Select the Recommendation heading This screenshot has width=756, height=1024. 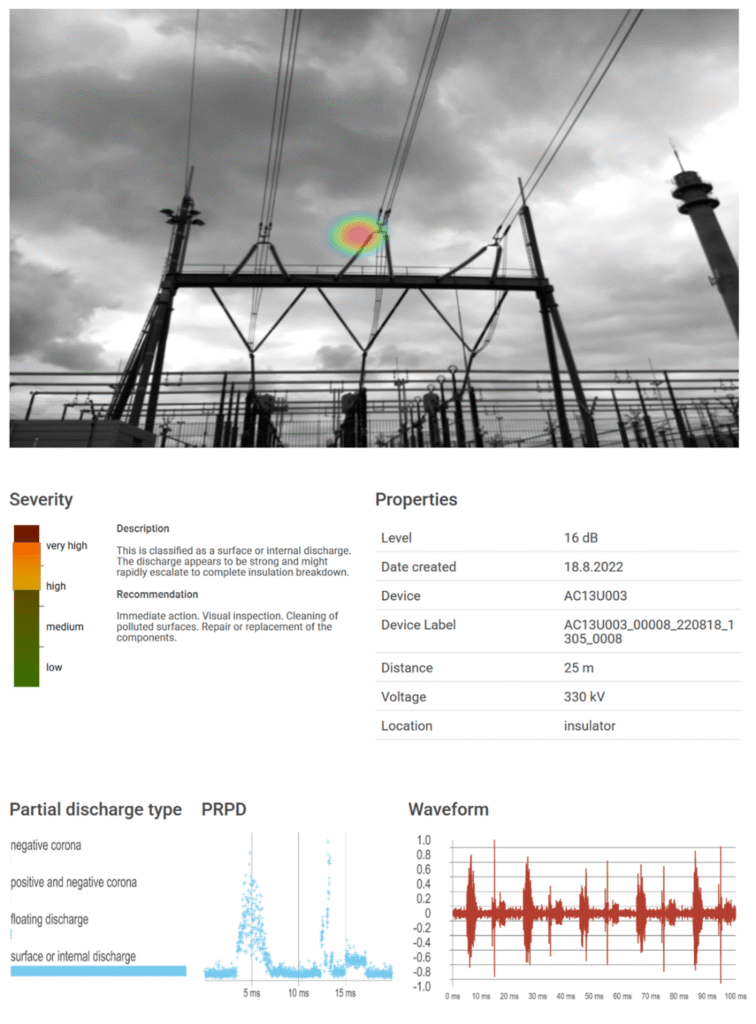157,594
